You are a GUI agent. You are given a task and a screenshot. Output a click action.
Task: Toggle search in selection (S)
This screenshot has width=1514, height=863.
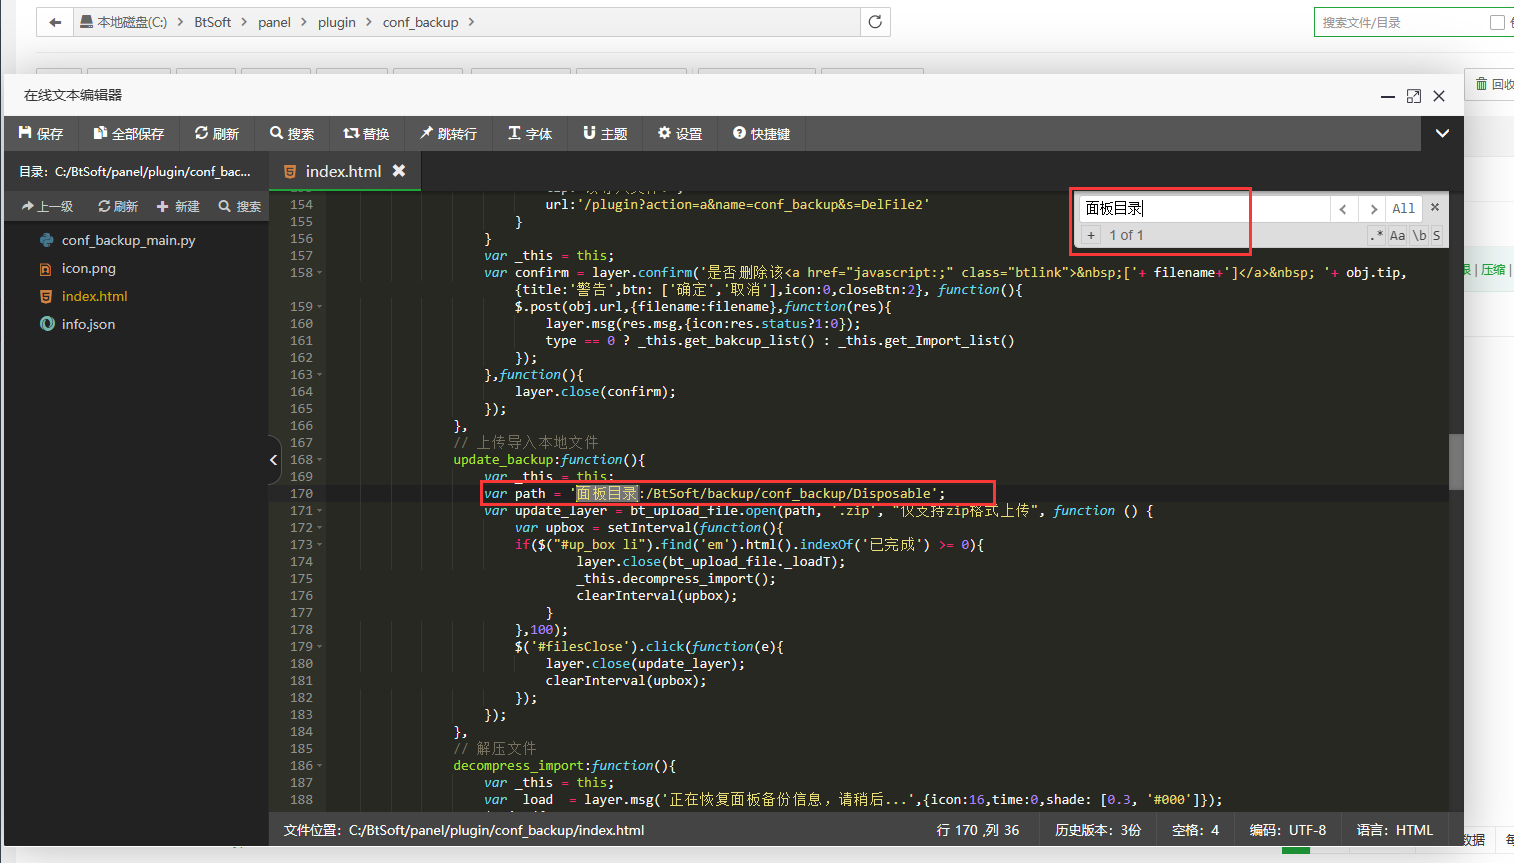tap(1436, 235)
